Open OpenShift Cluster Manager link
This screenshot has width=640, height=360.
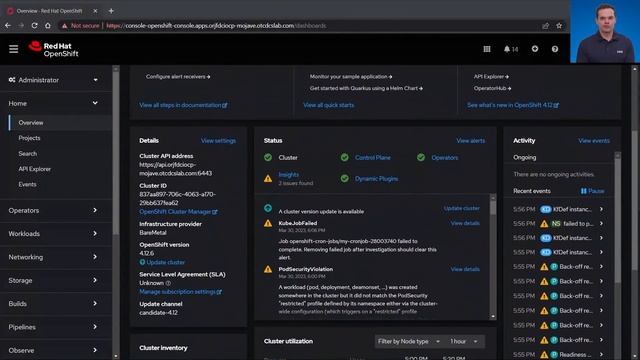click(178, 211)
